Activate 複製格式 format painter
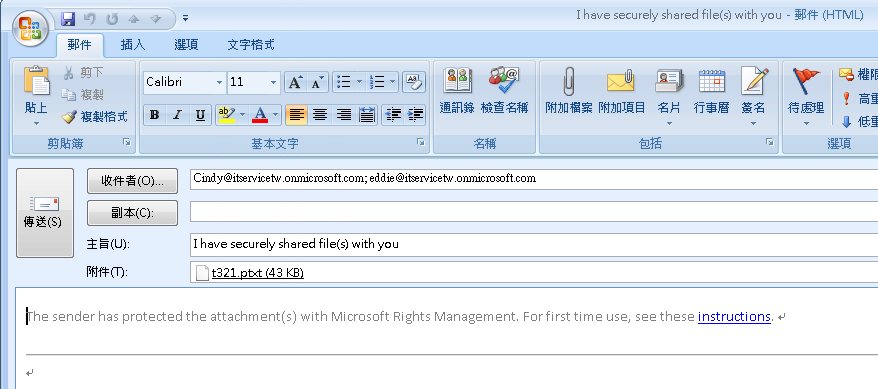The width and height of the screenshot is (878, 389). point(95,117)
